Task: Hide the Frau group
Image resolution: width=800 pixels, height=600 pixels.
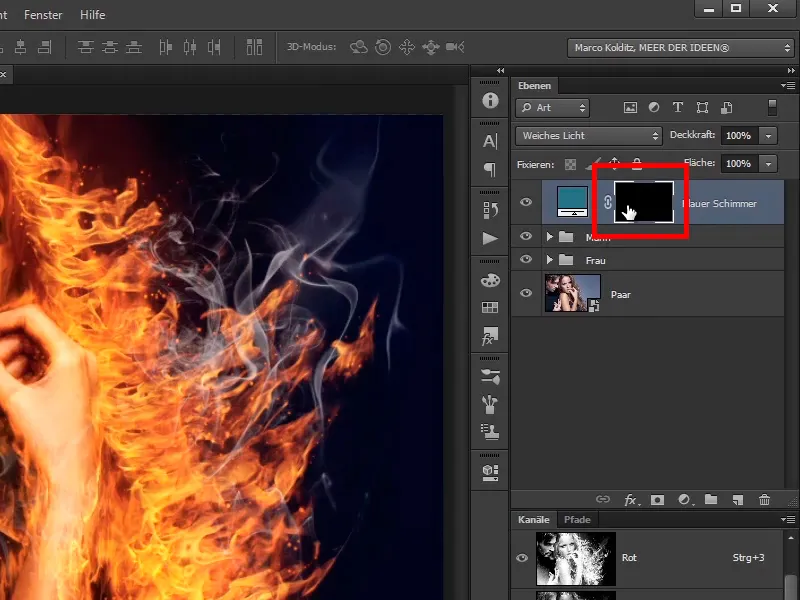Action: [526, 259]
